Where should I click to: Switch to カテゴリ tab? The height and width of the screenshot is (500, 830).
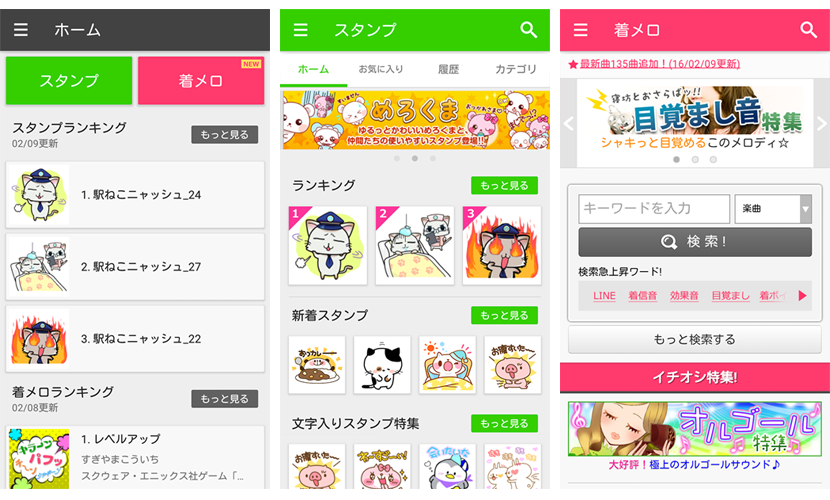516,69
